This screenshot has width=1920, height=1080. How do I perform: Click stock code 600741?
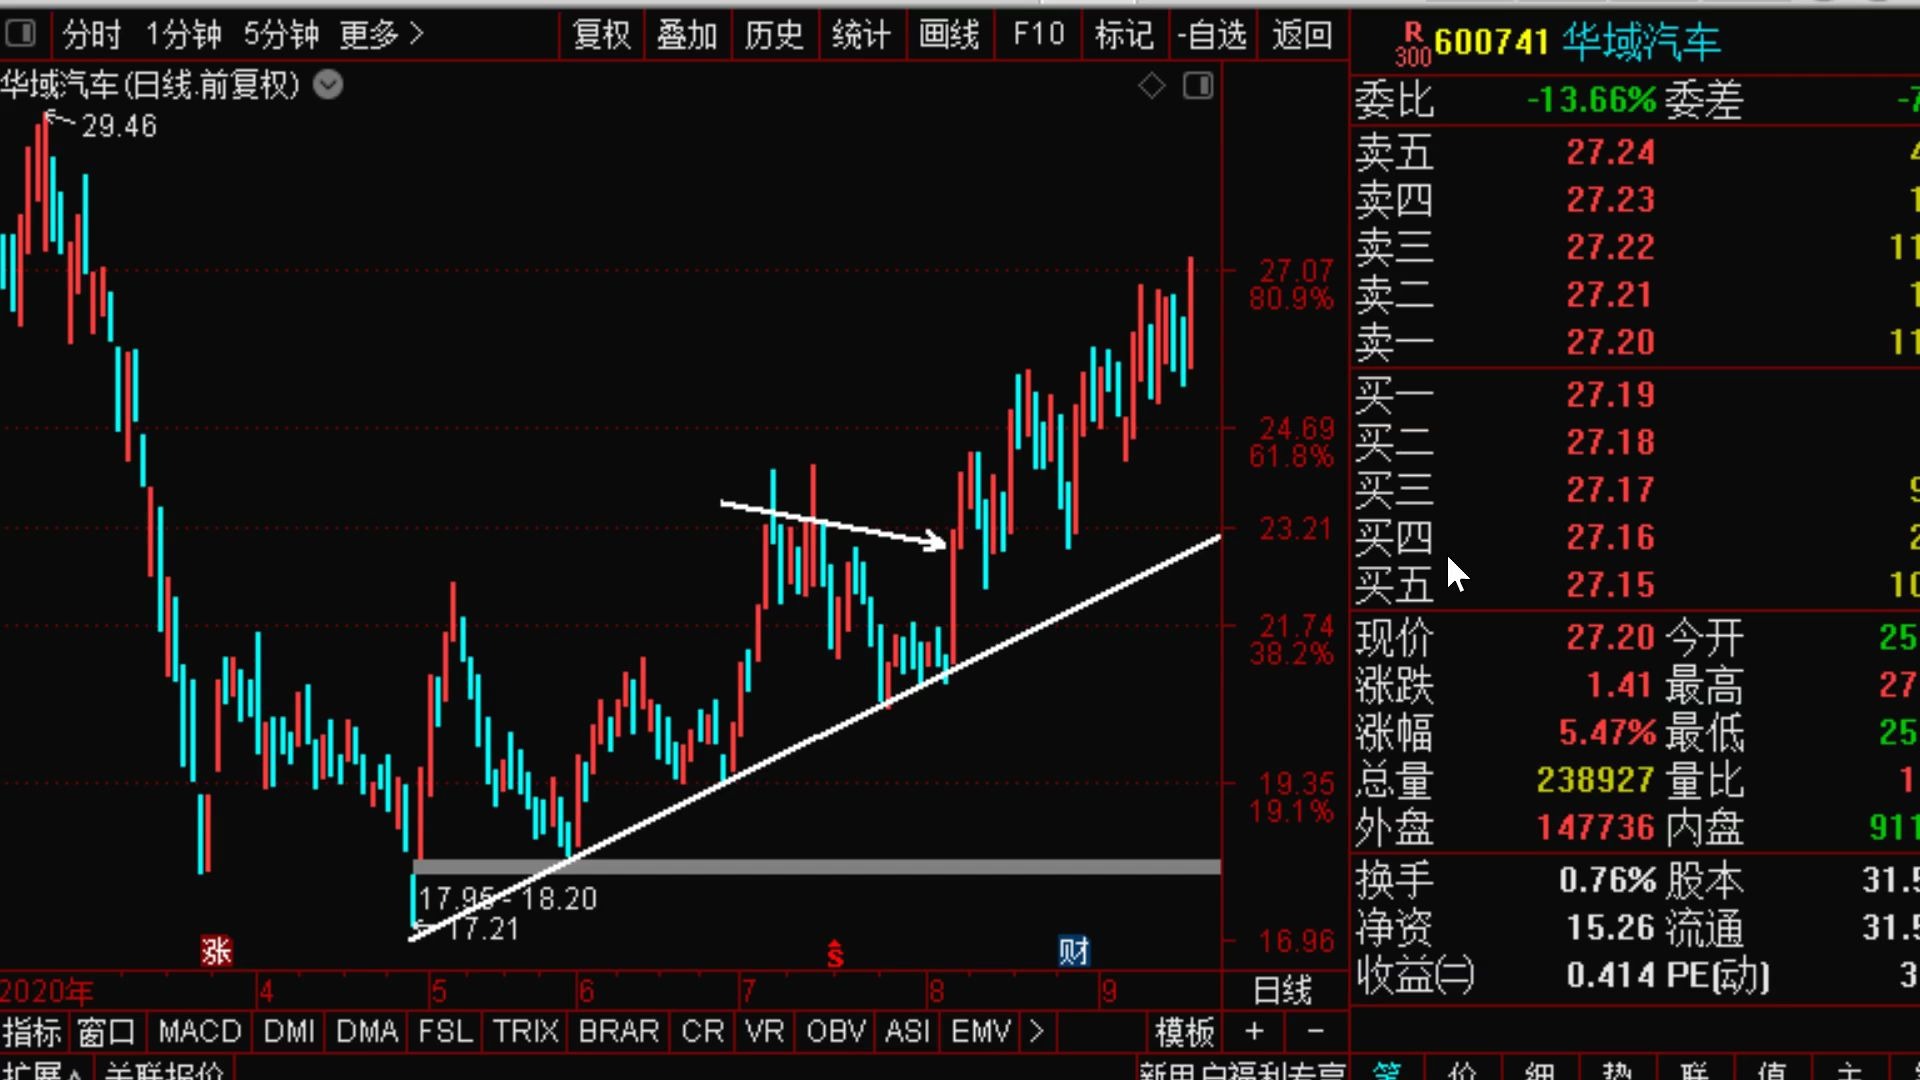coord(1491,42)
